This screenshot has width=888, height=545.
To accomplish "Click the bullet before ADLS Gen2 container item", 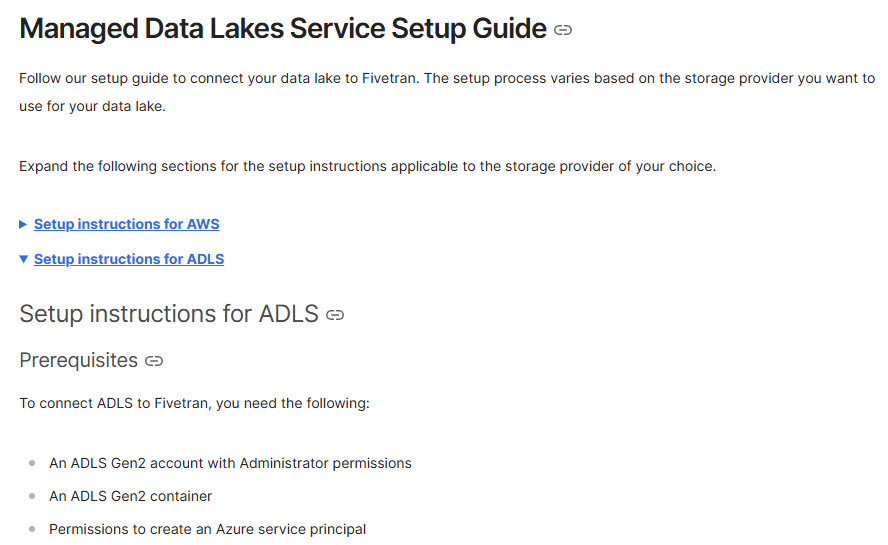I will click(x=32, y=496).
